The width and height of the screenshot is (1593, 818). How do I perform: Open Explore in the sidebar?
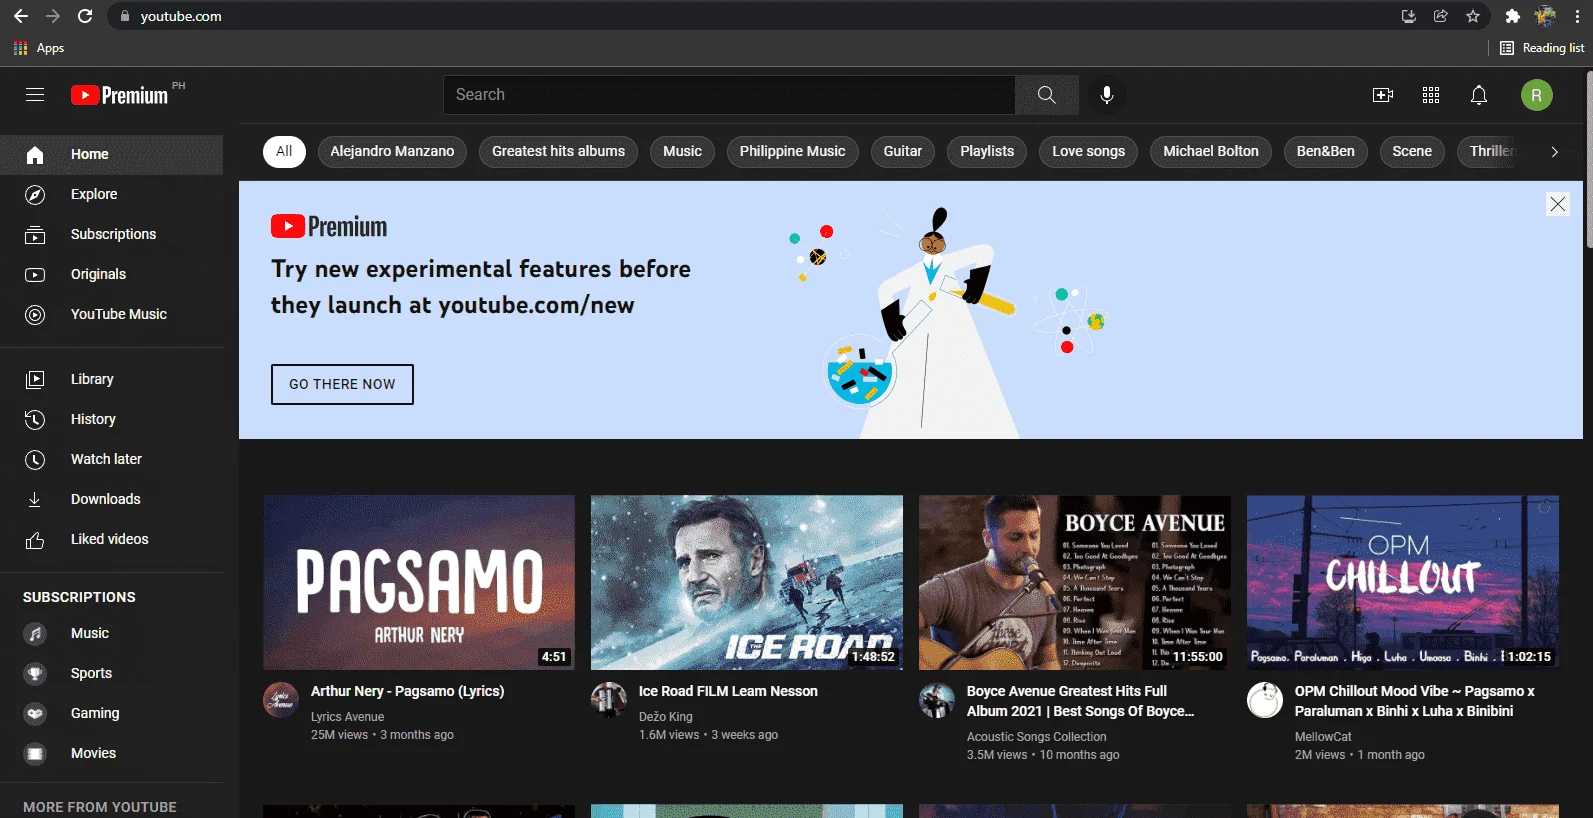tap(112, 195)
